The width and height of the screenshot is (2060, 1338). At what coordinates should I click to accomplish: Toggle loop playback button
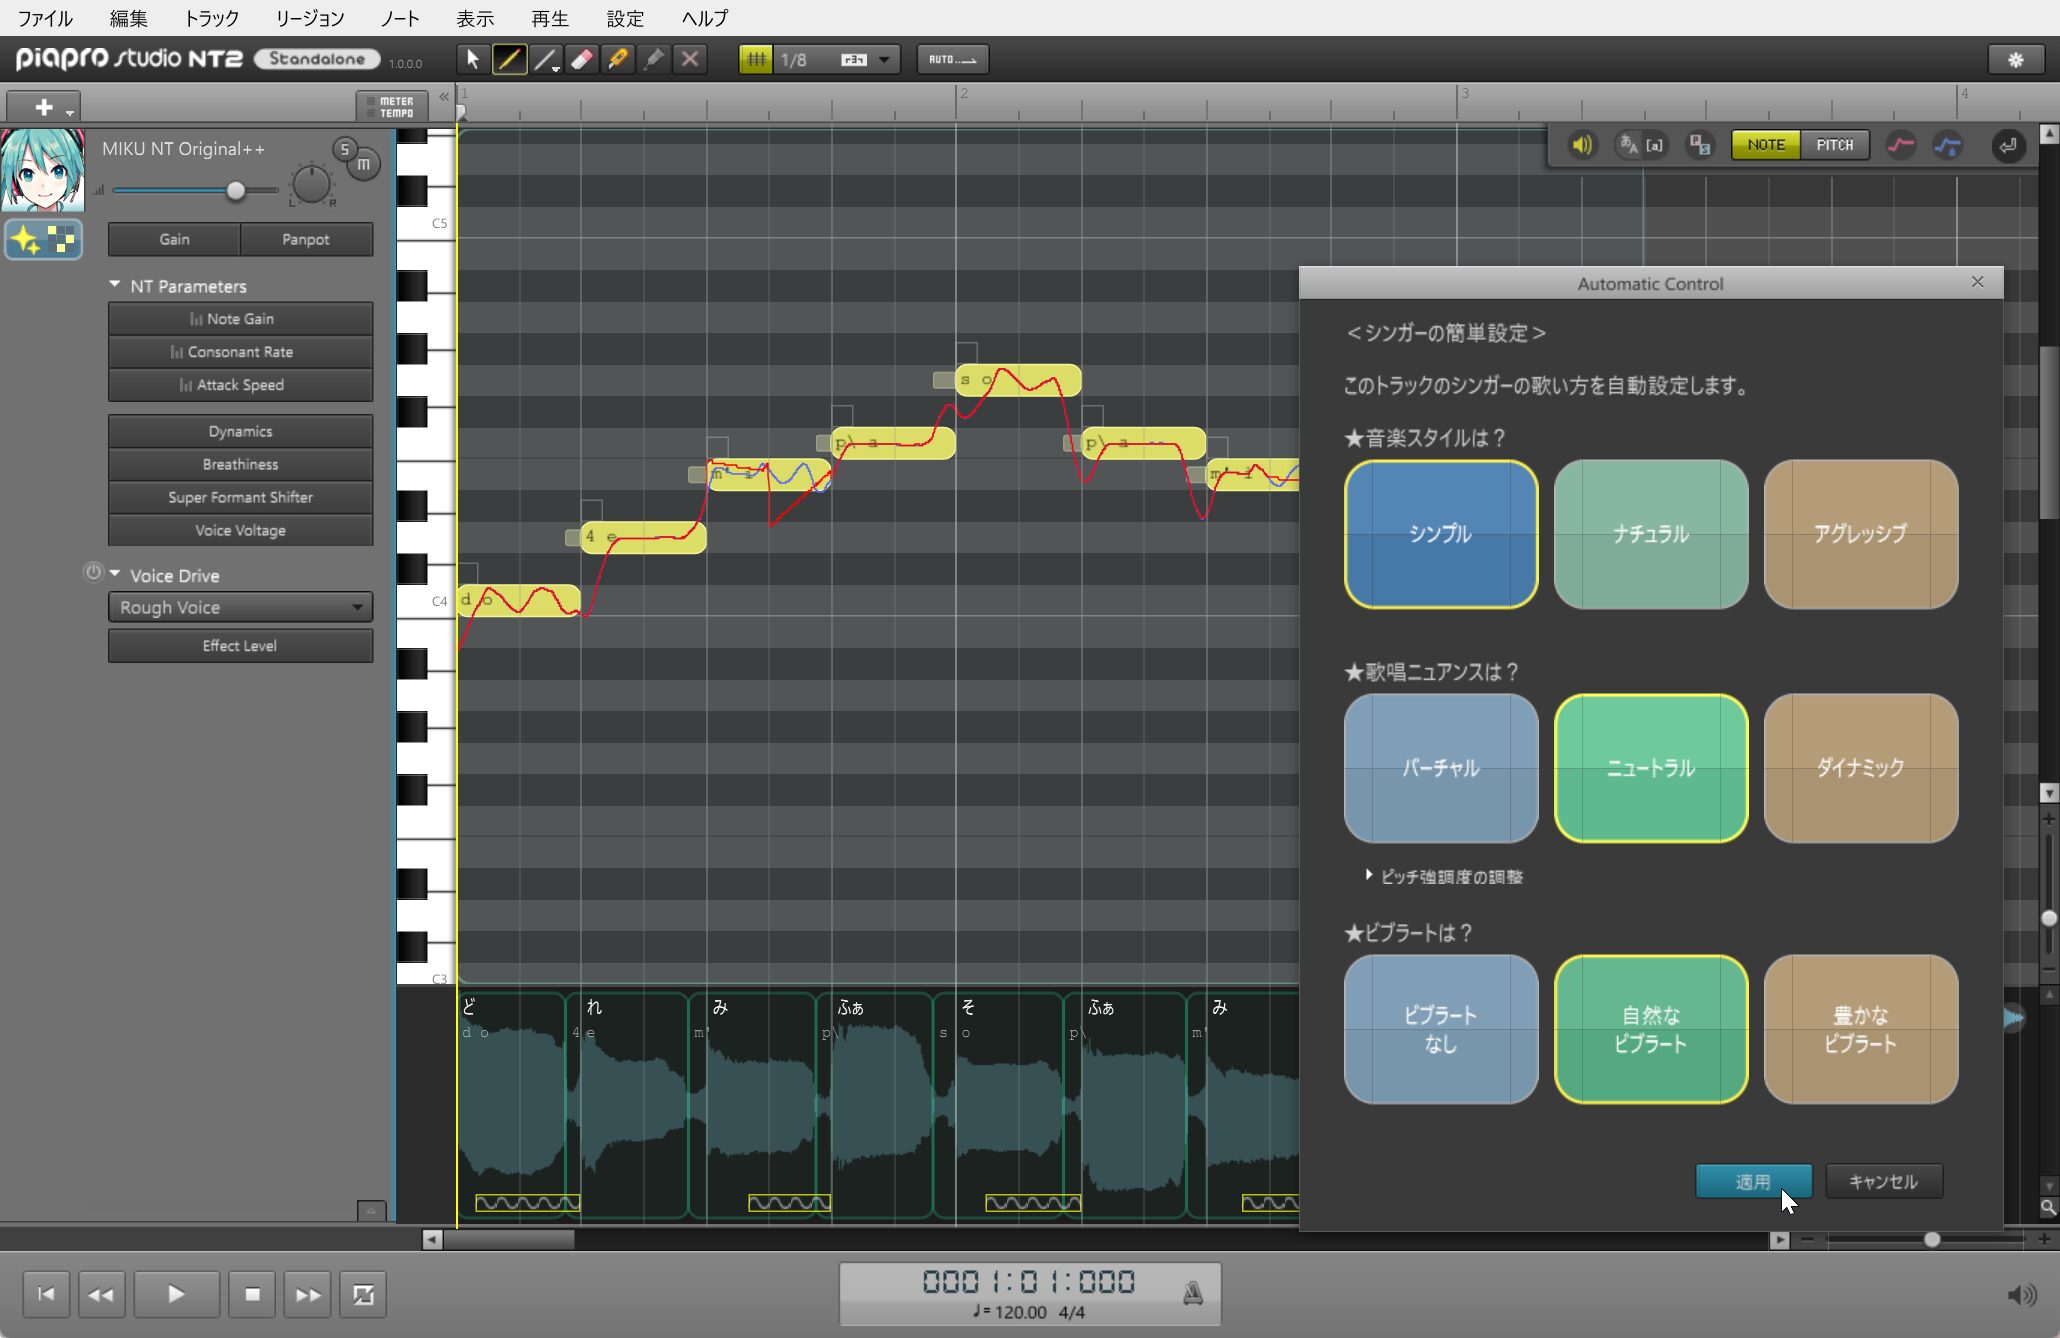pos(363,1294)
